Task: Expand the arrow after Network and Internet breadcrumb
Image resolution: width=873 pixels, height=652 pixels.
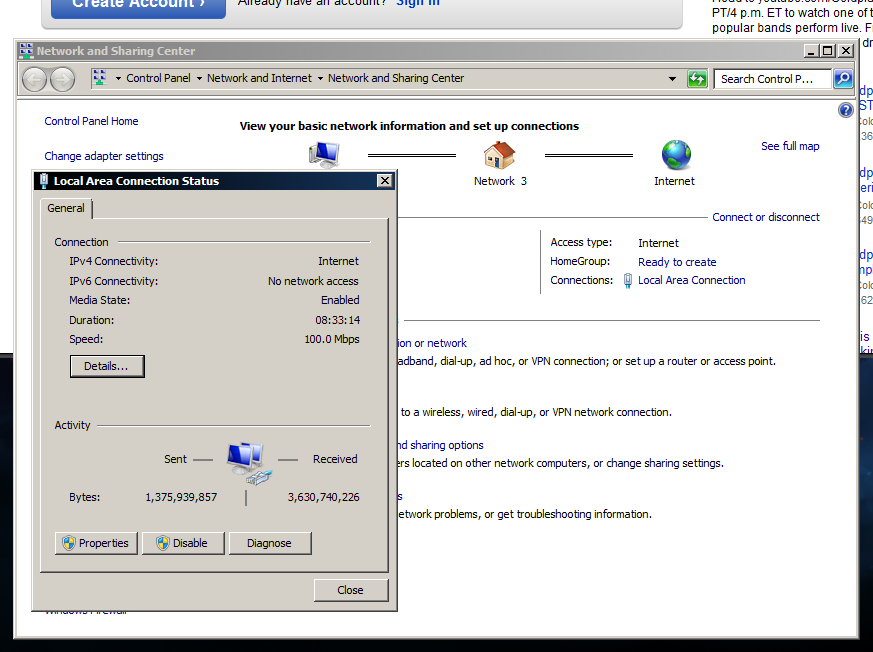Action: click(320, 79)
